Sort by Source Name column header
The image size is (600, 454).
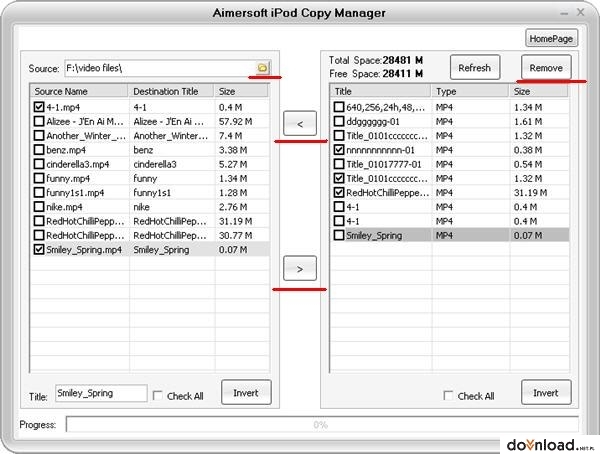(79, 91)
